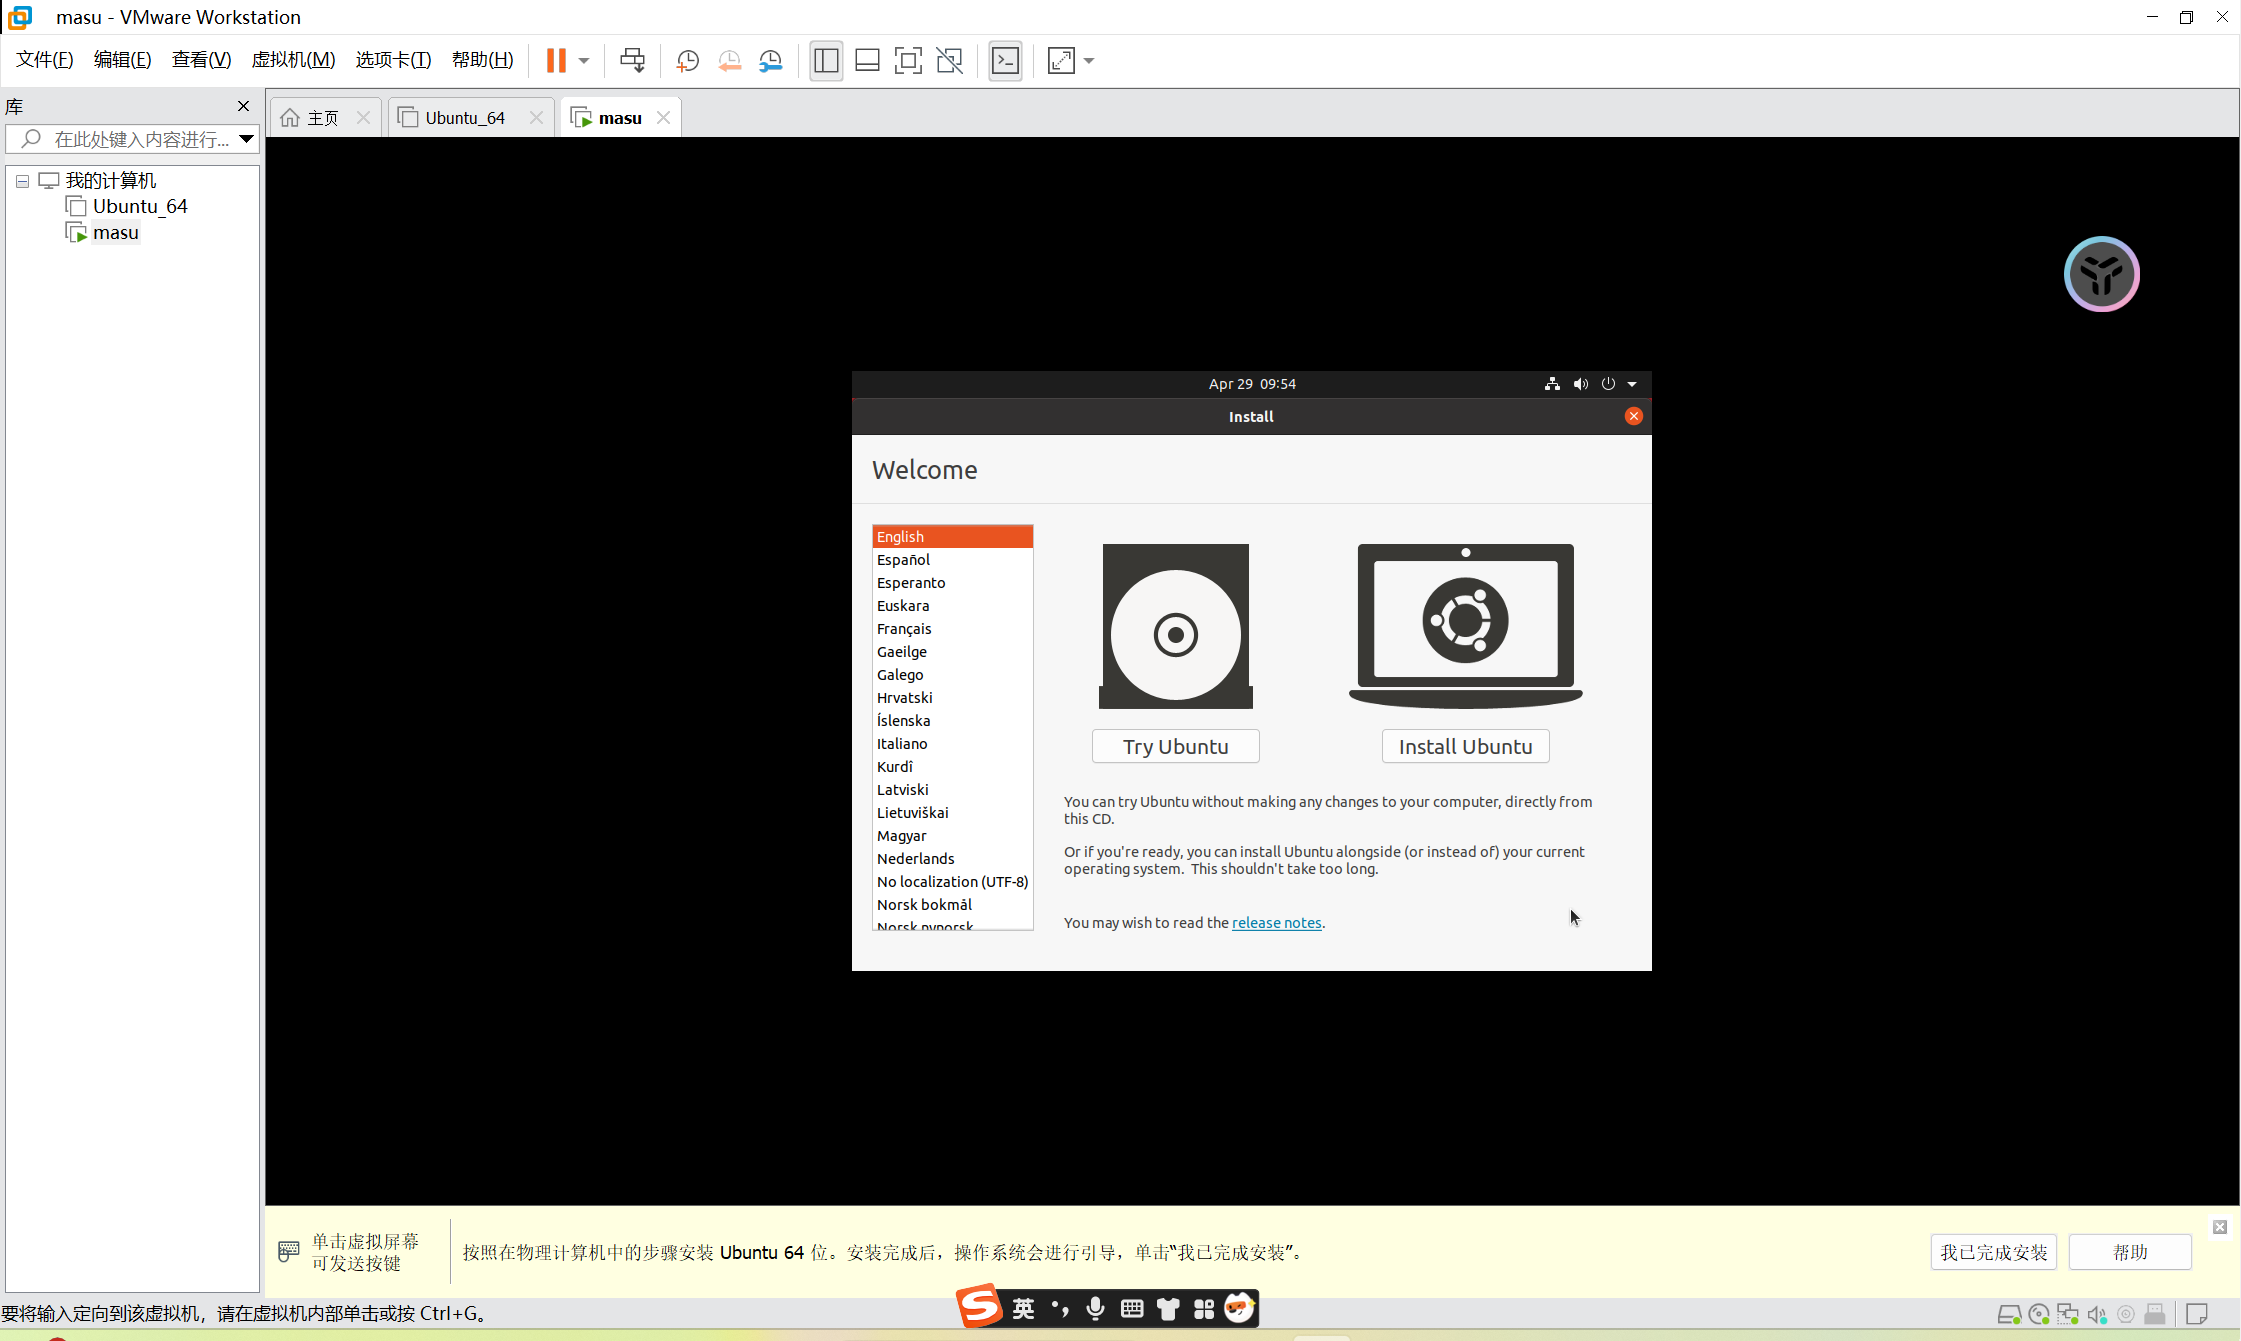Click the Install Ubuntu button
The width and height of the screenshot is (2241, 1341).
(x=1465, y=746)
